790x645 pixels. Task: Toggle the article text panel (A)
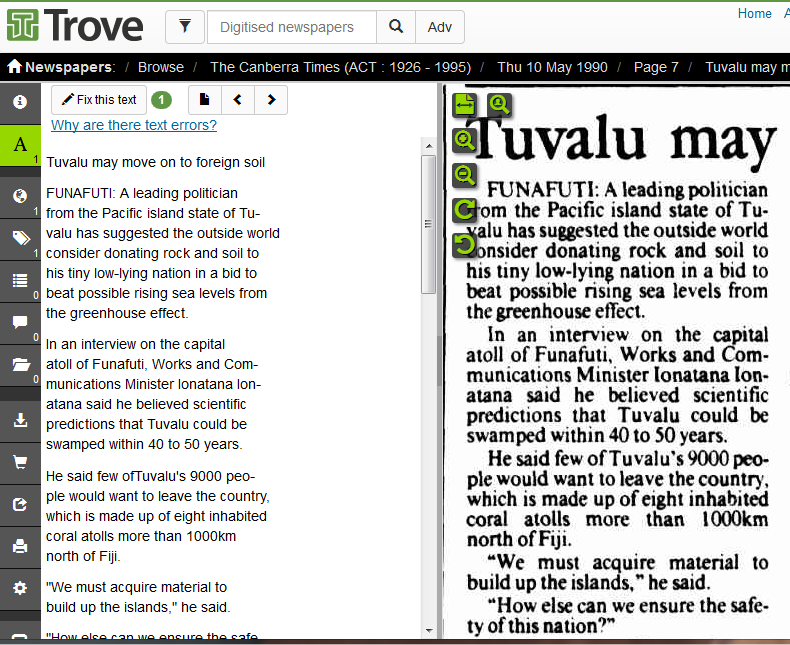[20, 145]
